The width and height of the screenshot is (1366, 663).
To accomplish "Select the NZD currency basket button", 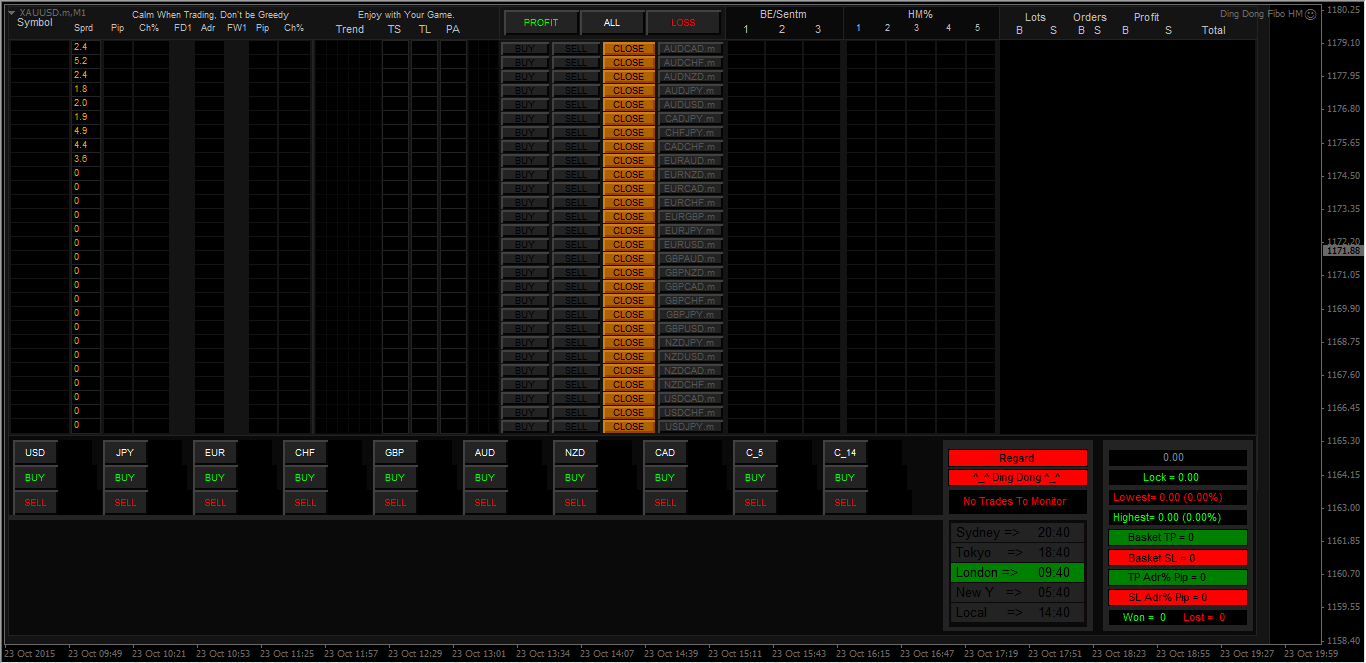I will coord(575,452).
